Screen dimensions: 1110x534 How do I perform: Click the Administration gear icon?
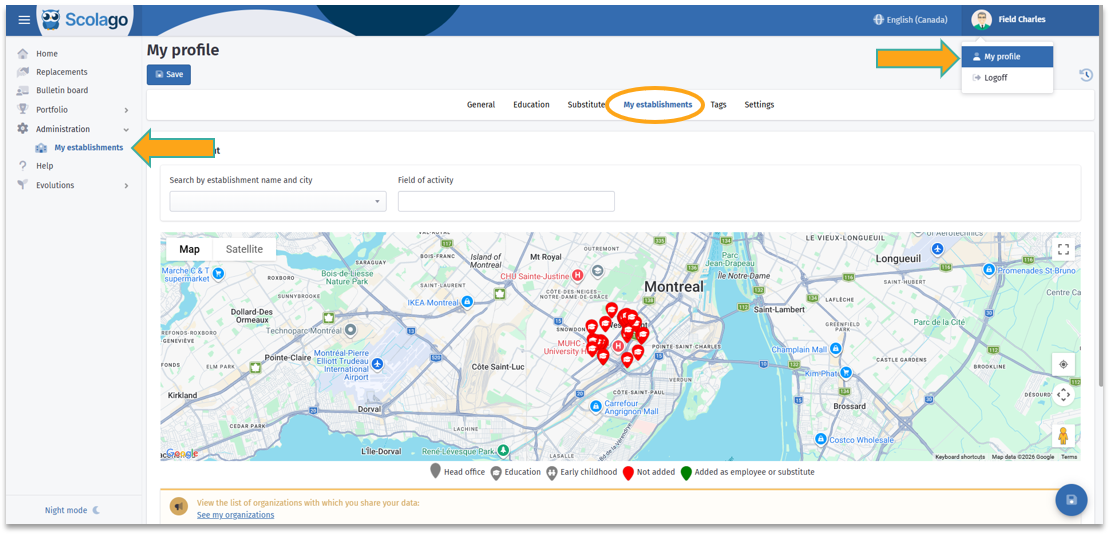(23, 129)
